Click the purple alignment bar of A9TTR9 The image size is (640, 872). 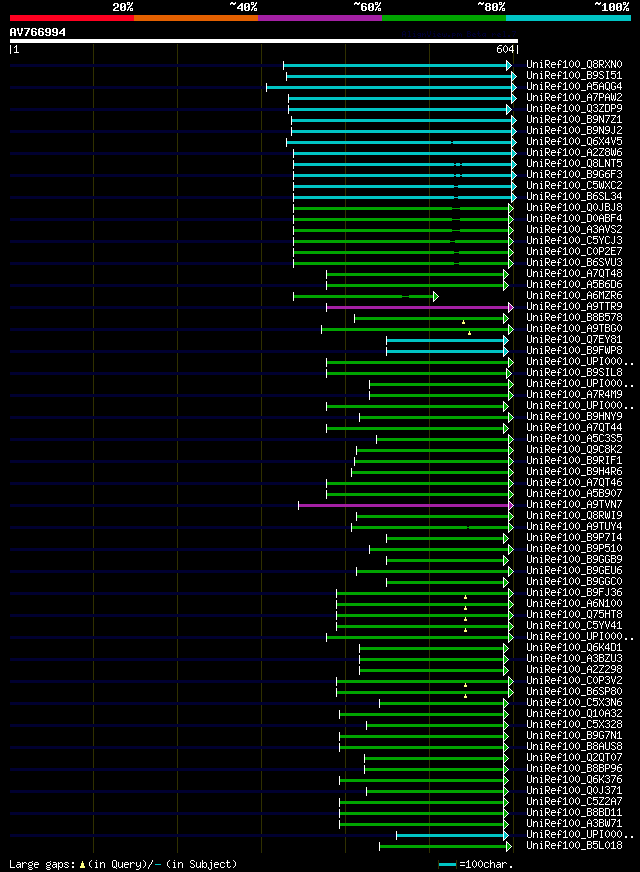[x=420, y=307]
